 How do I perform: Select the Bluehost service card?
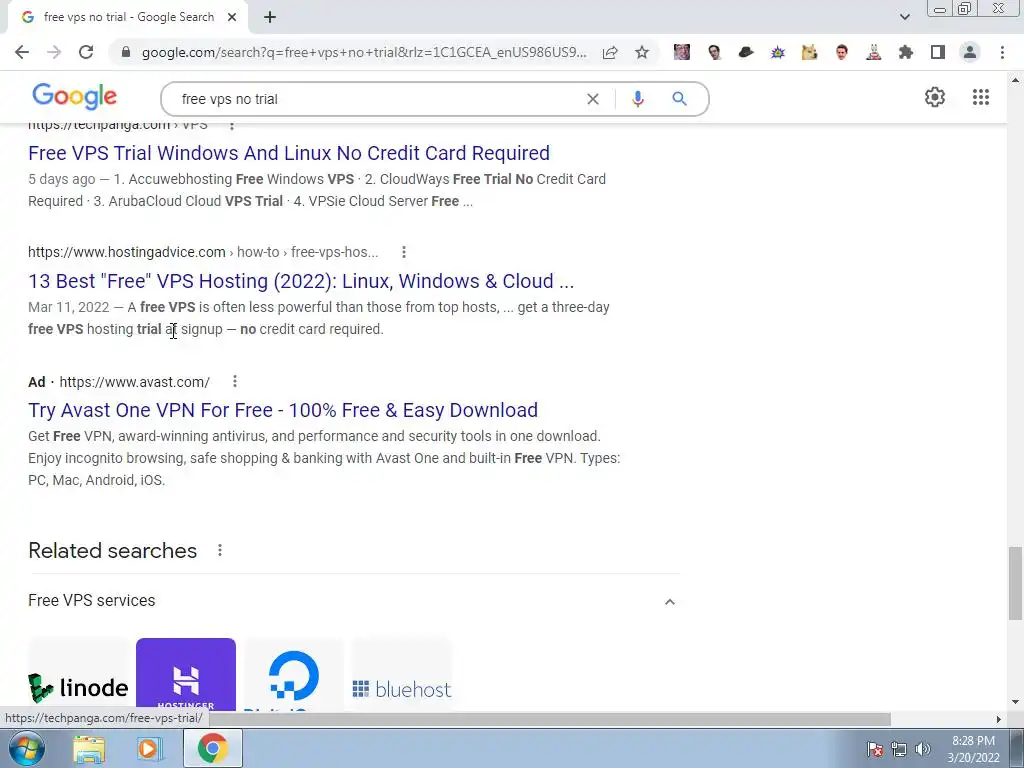[x=401, y=674]
